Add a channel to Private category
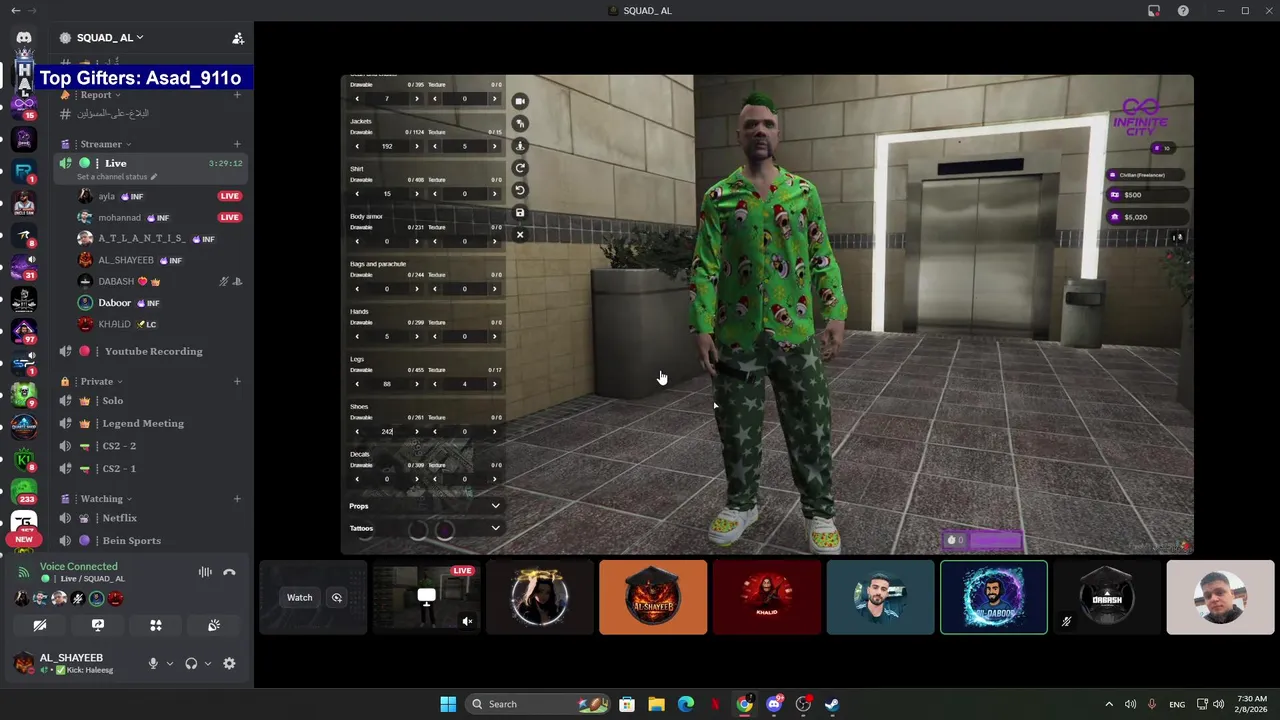This screenshot has height=720, width=1280. coord(237,381)
